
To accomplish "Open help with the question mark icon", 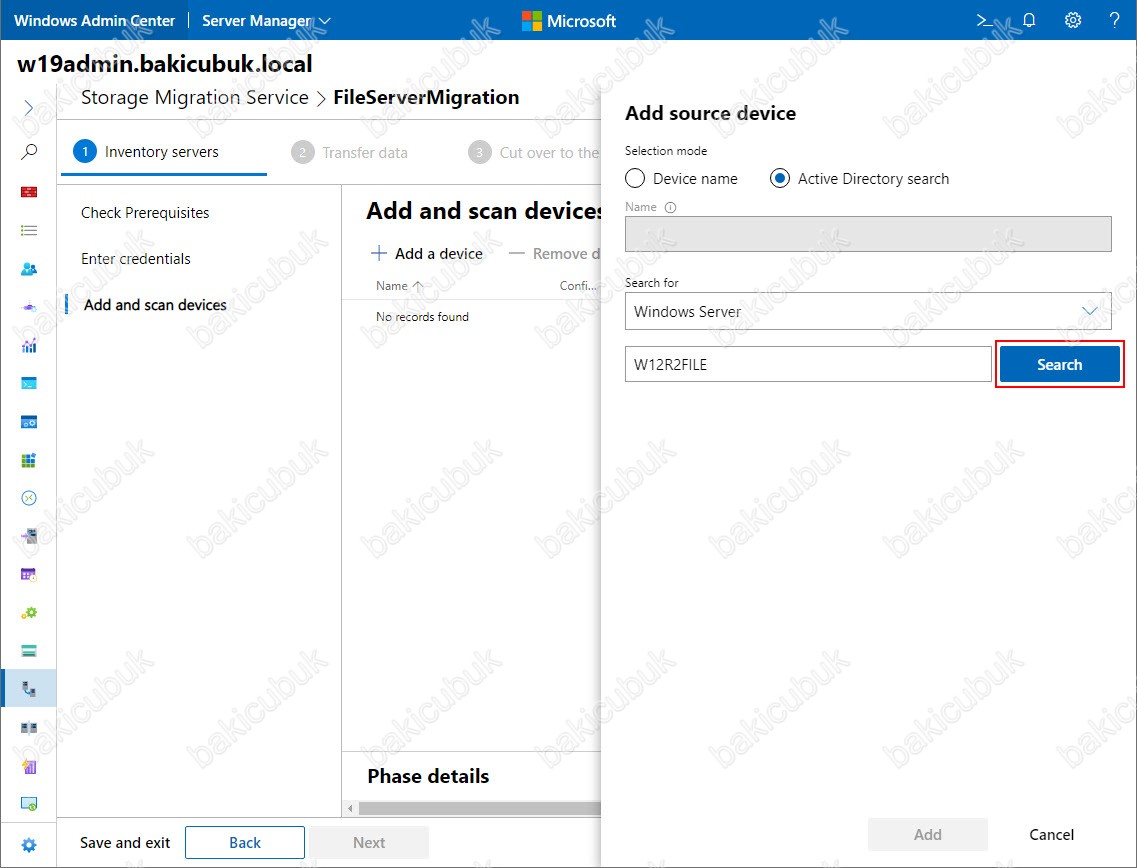I will click(1115, 20).
